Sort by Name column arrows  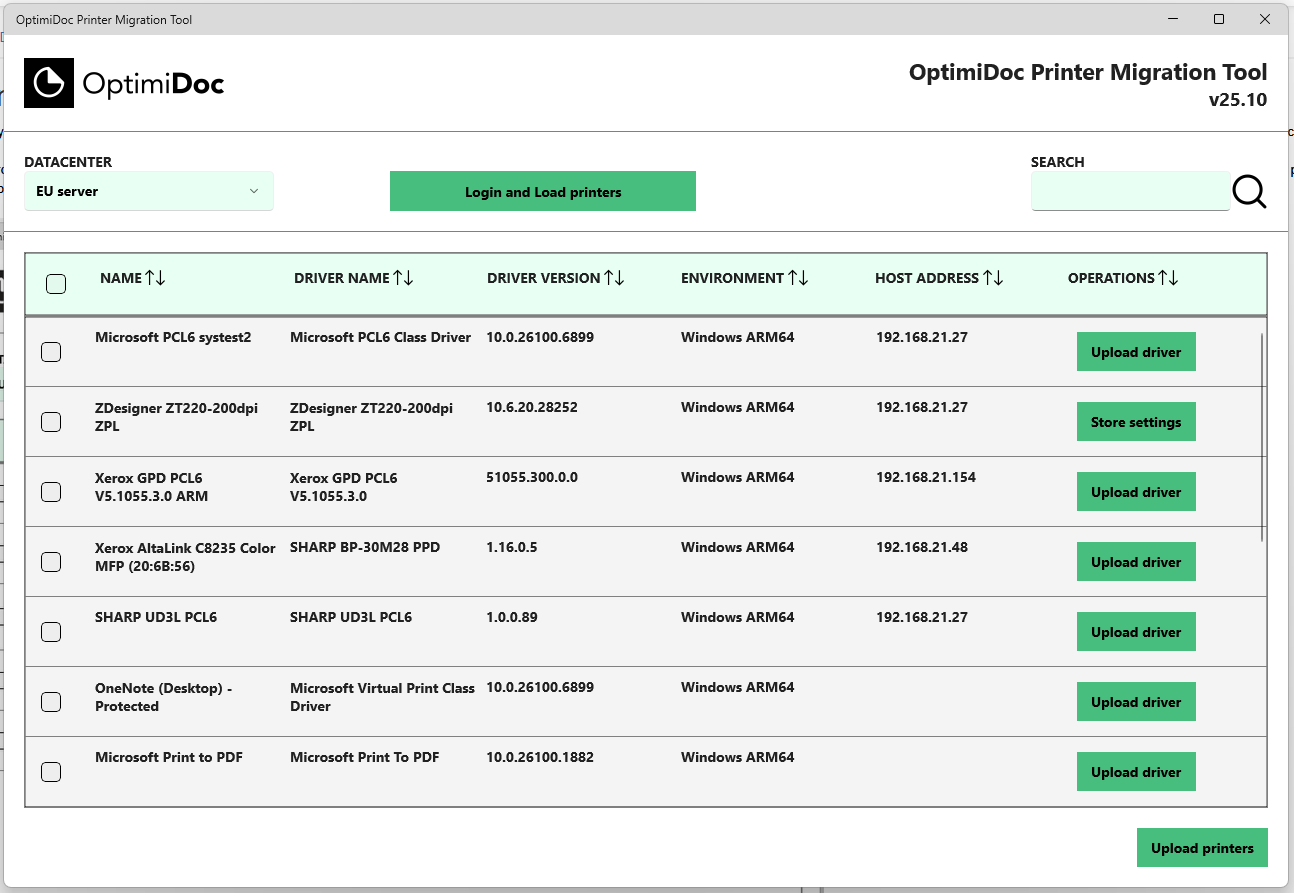tap(155, 278)
